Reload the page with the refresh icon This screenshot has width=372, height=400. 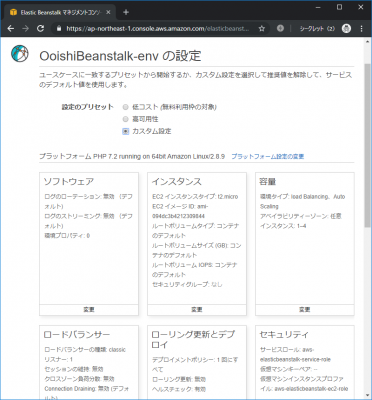(x=40, y=29)
